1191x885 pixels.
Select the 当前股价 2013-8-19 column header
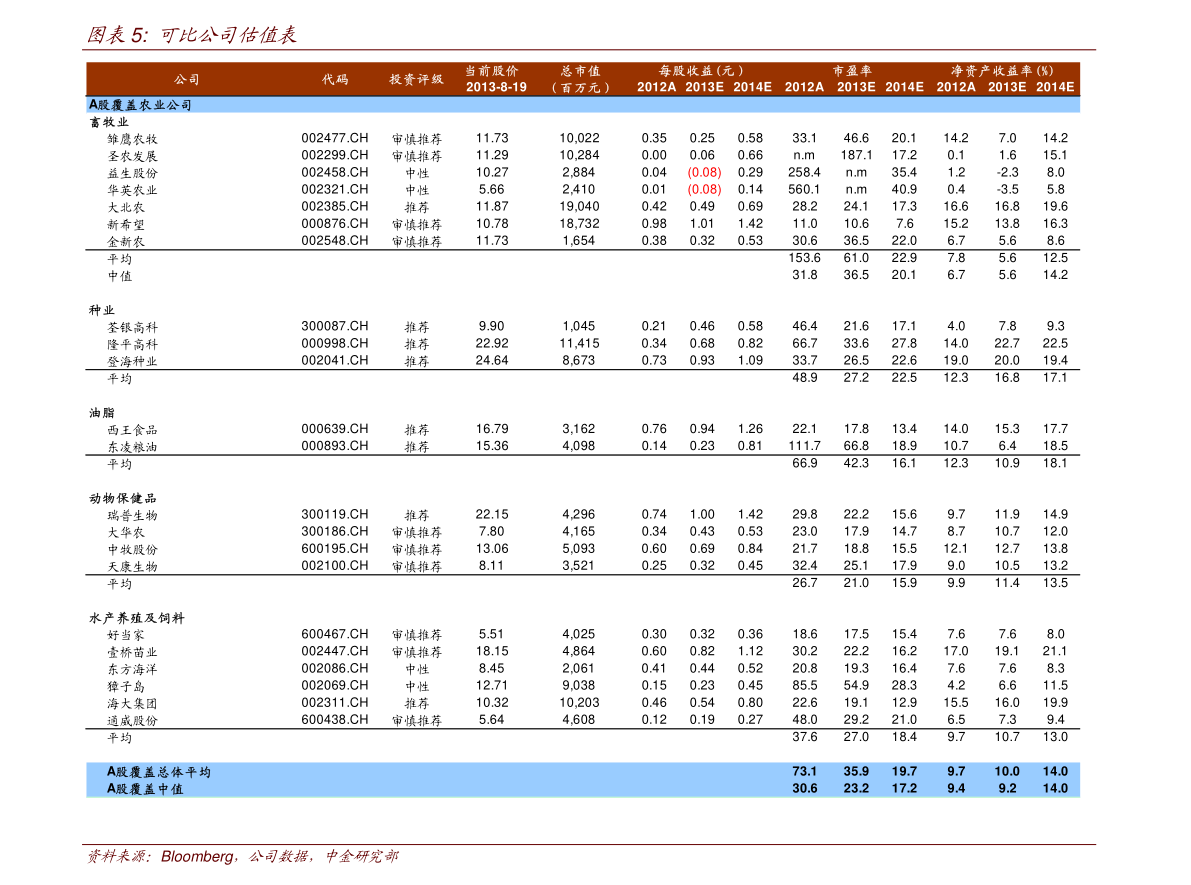496,79
